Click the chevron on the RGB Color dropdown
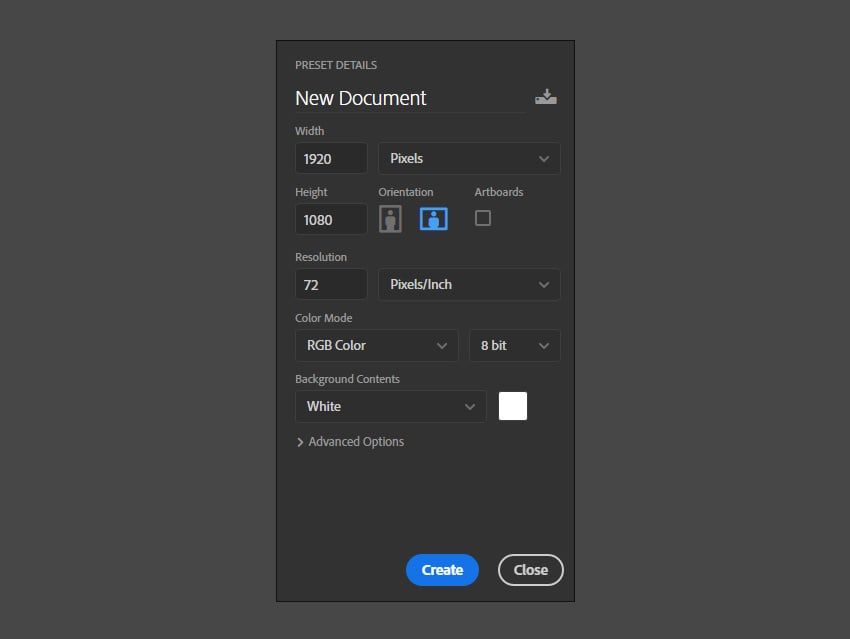Screen dimensions: 850x639 coord(443,345)
